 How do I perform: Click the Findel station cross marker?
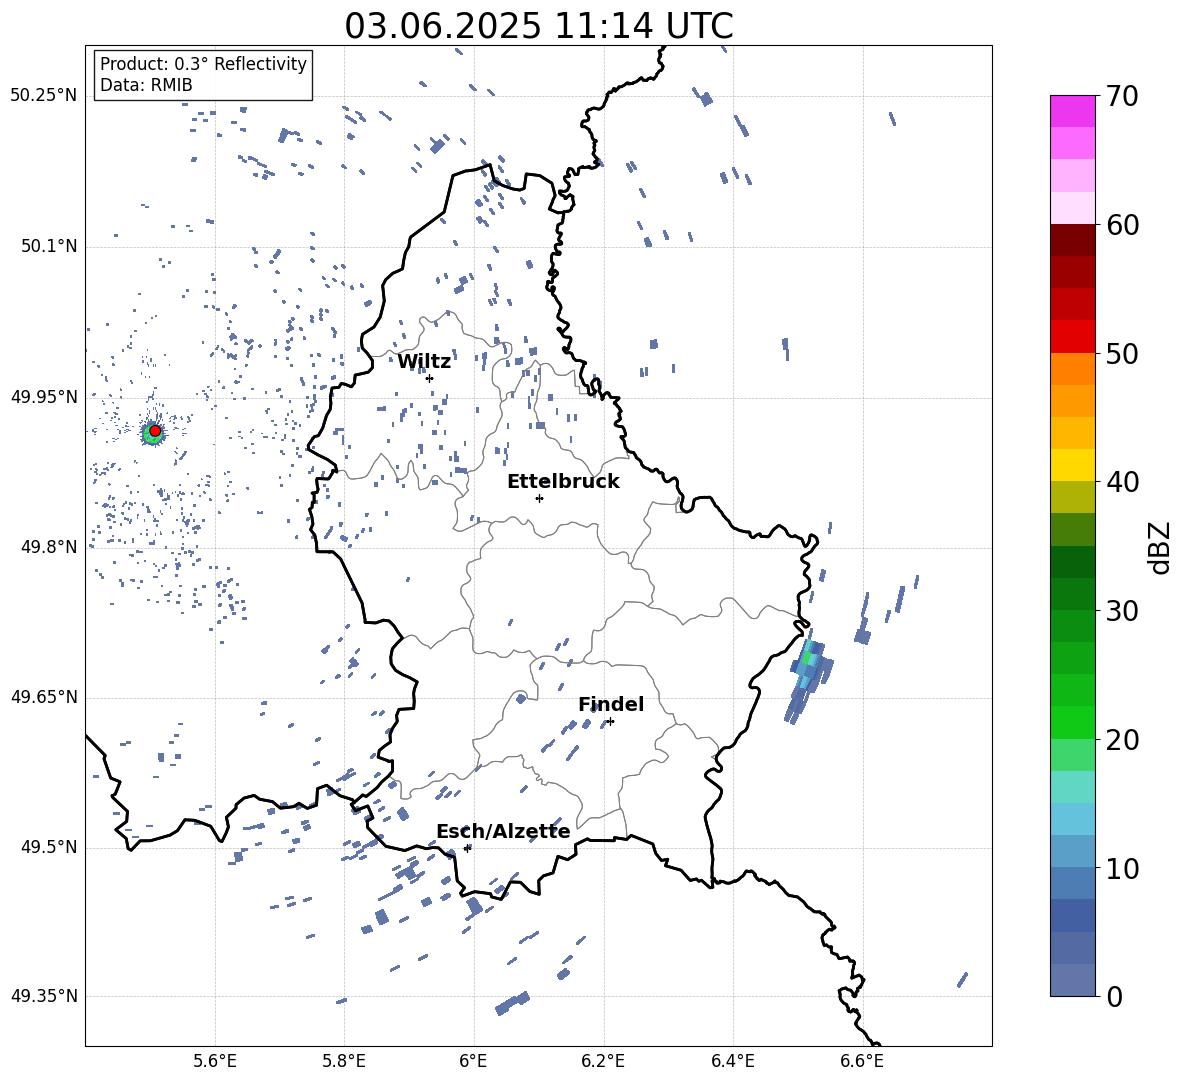pos(610,722)
